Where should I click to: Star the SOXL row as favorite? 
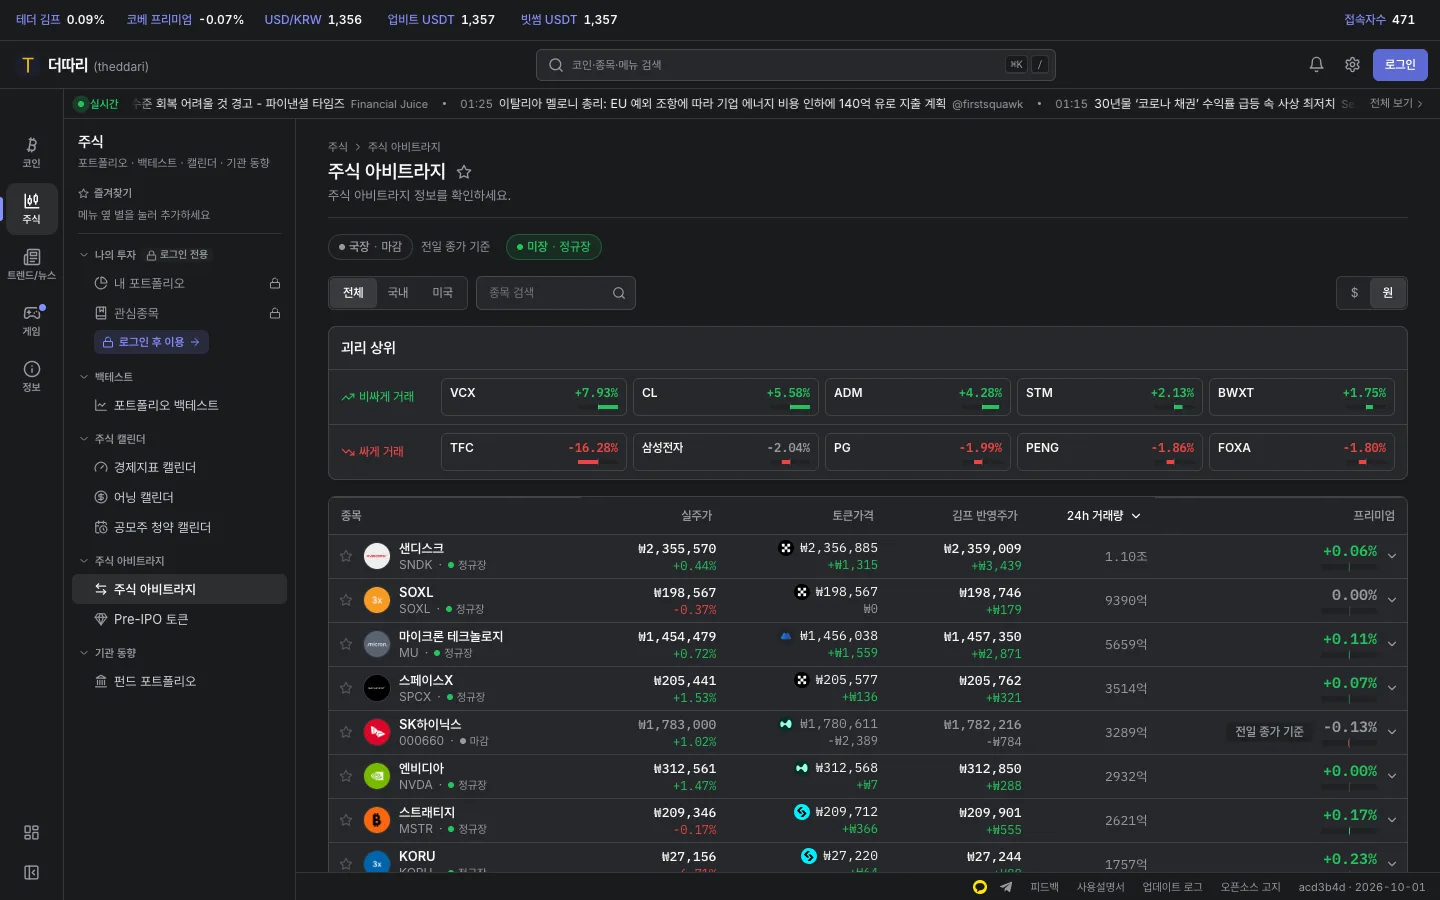[346, 600]
